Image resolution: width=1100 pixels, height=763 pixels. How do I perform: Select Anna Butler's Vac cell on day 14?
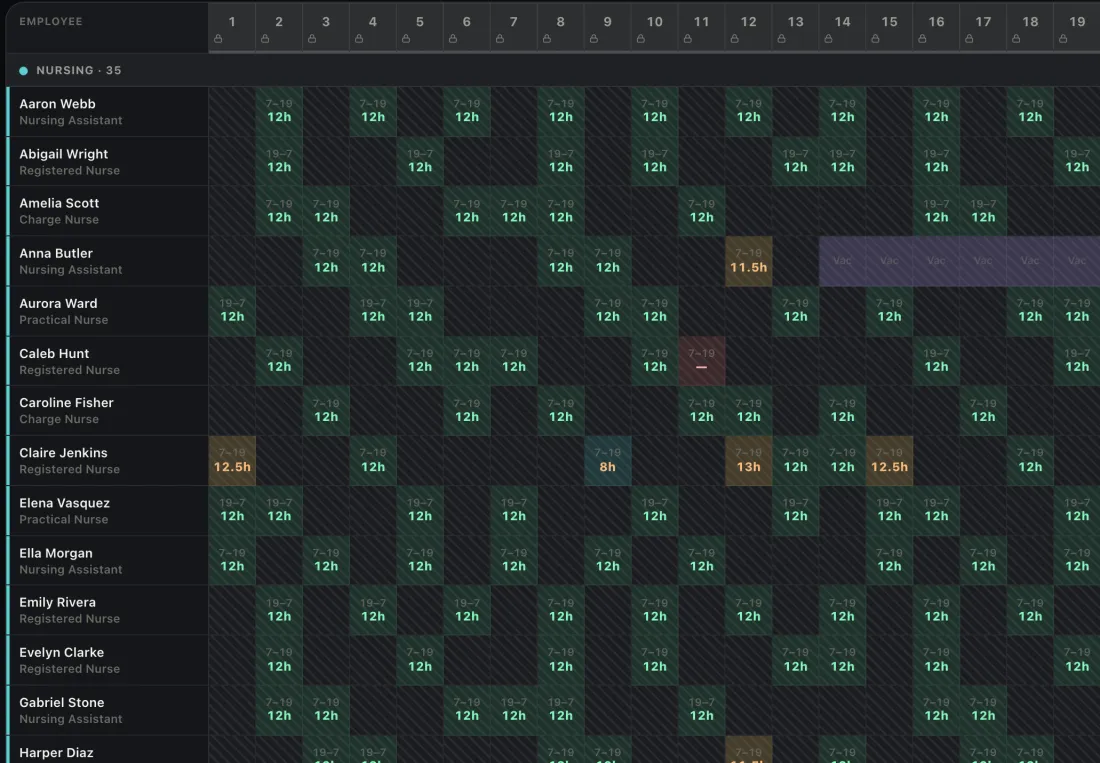[843, 261]
